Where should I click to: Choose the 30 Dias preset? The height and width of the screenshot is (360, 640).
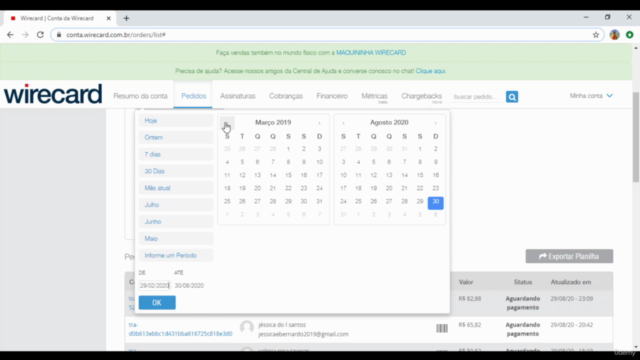(176, 171)
